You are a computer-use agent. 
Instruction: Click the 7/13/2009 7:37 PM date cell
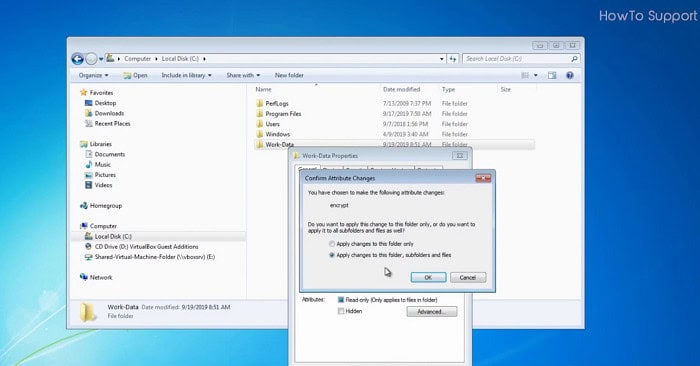tap(407, 104)
